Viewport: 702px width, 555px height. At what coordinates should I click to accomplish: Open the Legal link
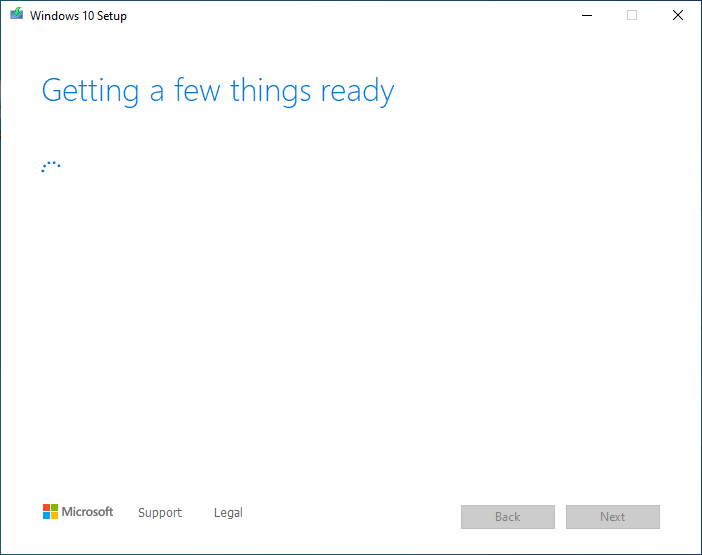[228, 513]
